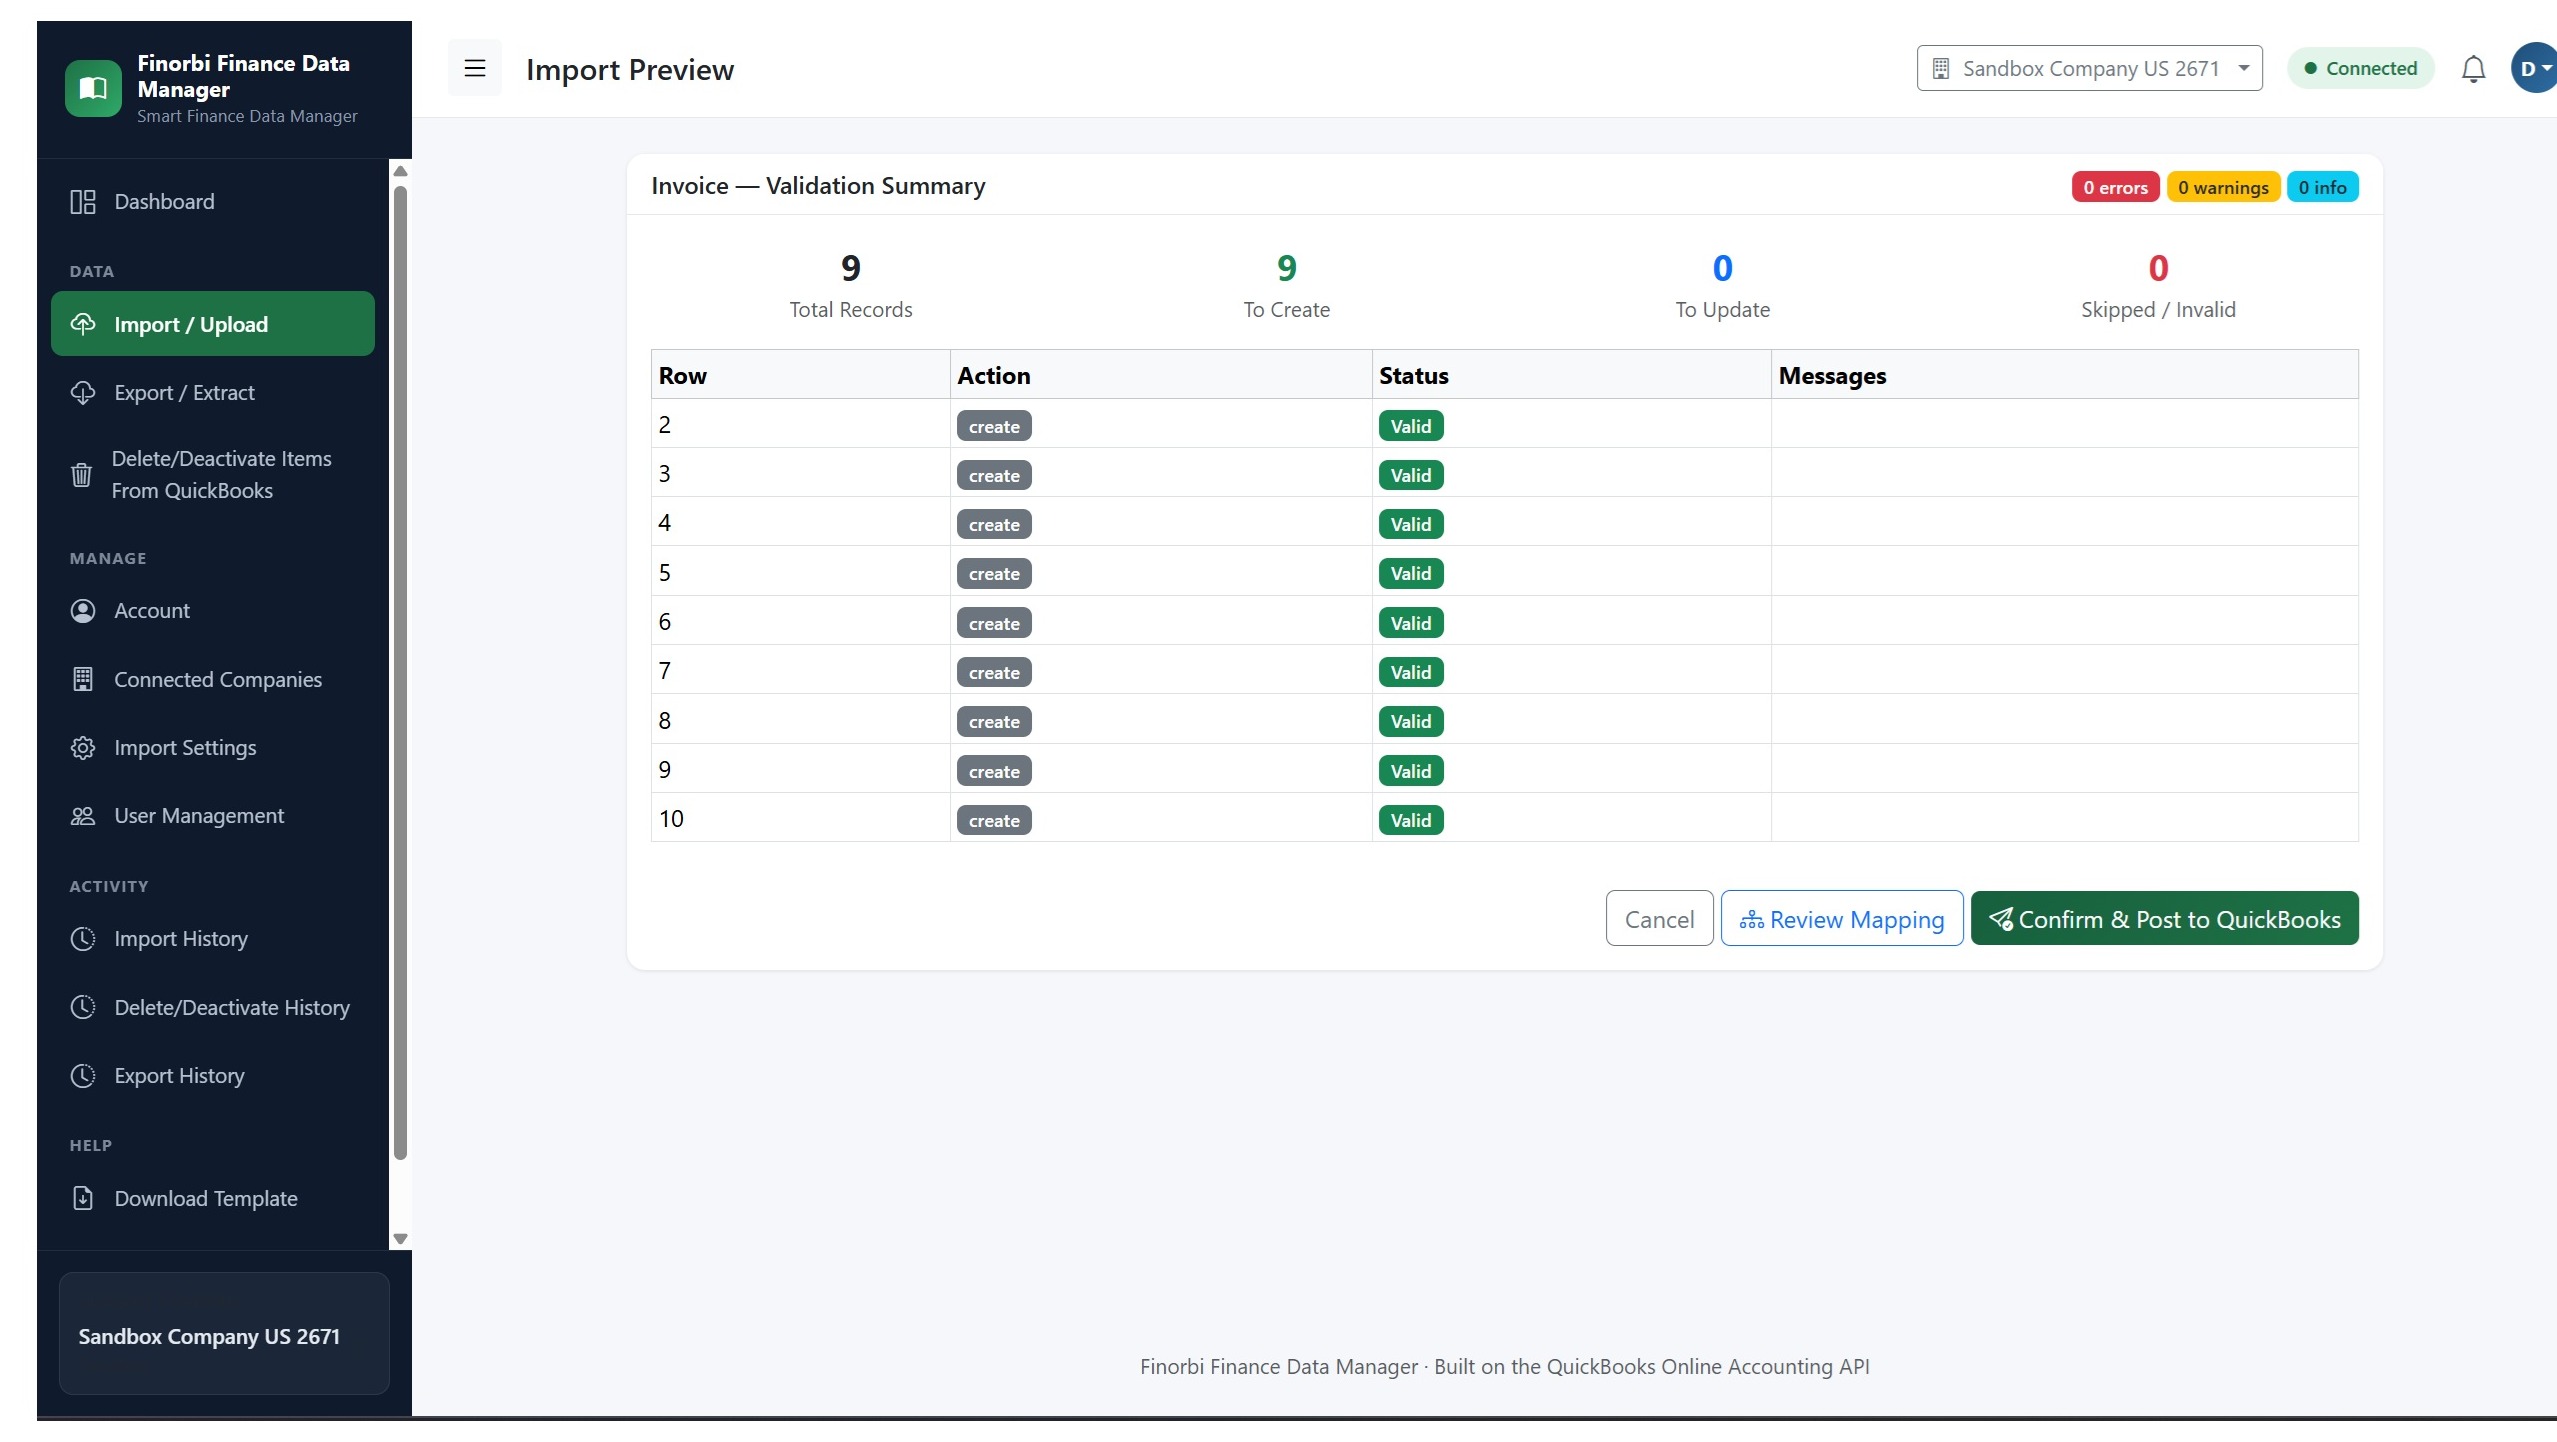This screenshot has height=1442, width=2557.
Task: Open Connected Companies page
Action: tap(213, 679)
